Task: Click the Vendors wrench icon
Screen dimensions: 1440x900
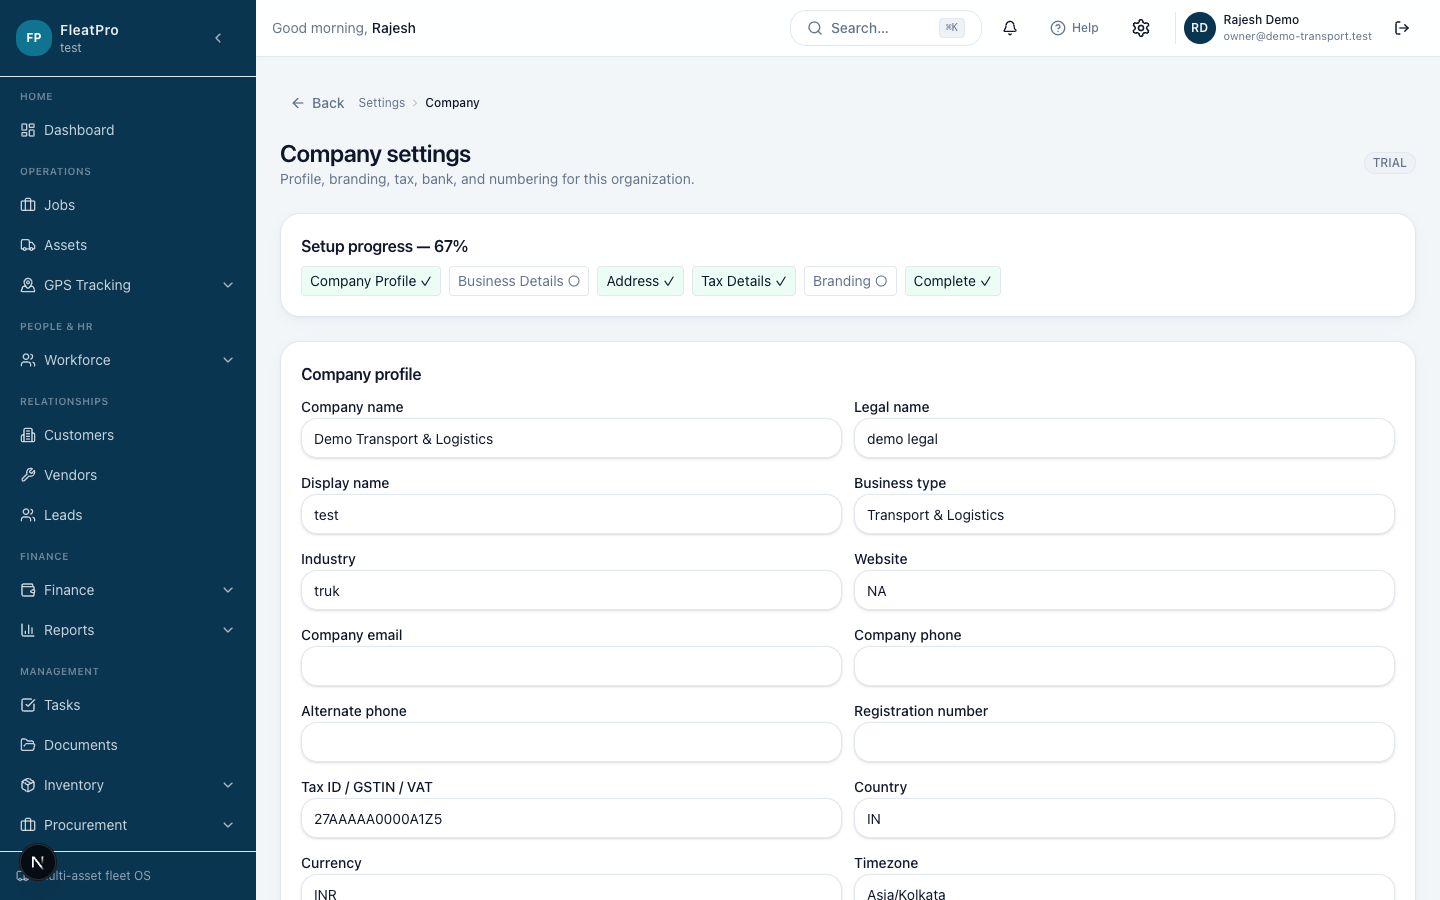Action: point(28,475)
